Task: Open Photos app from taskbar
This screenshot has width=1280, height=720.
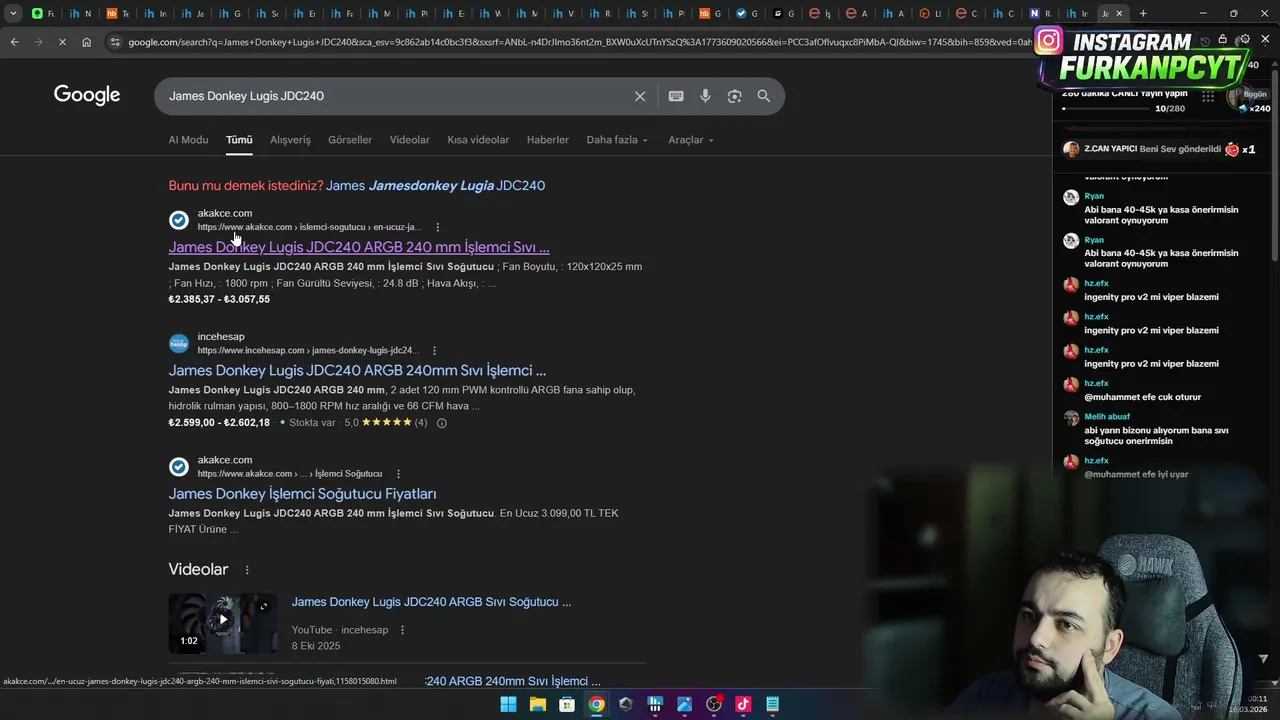Action: [x=684, y=704]
